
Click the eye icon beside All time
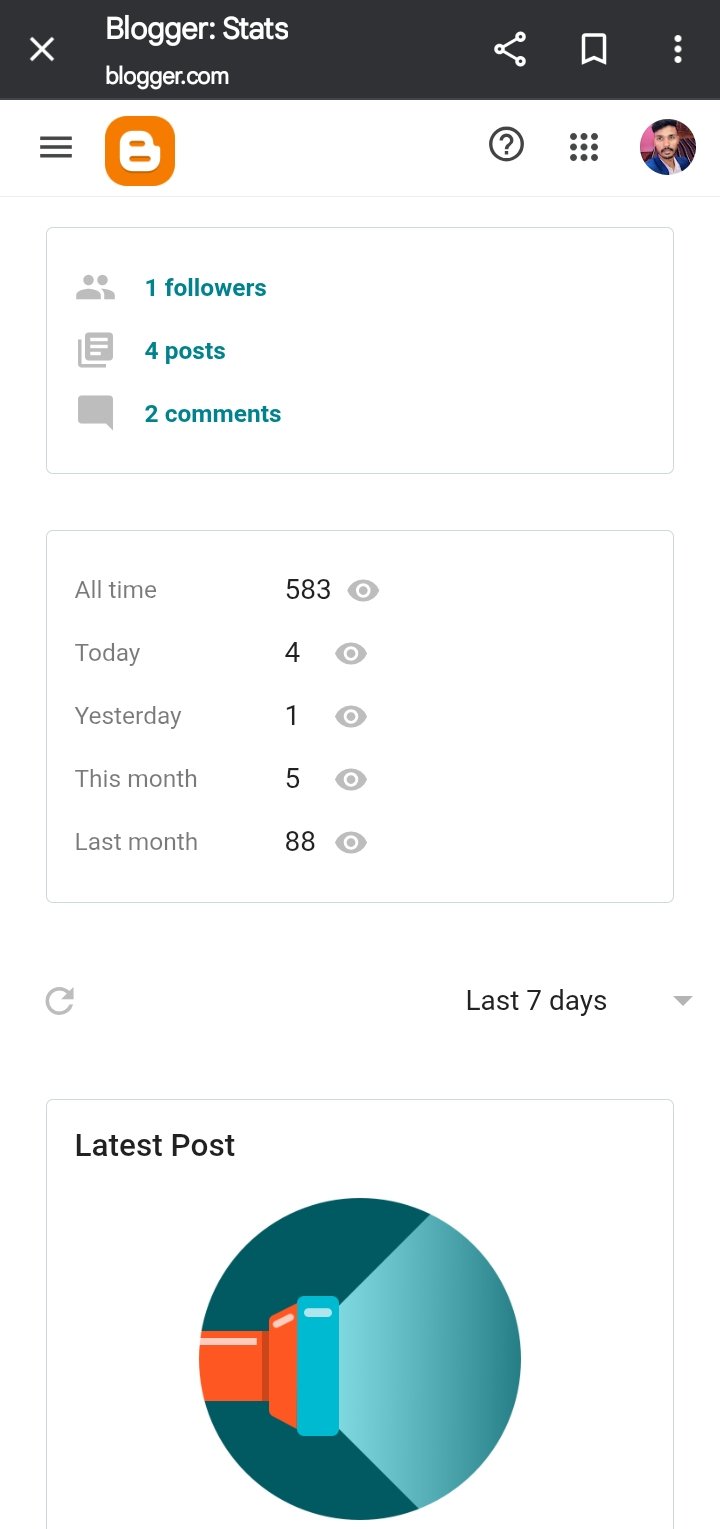click(x=363, y=591)
